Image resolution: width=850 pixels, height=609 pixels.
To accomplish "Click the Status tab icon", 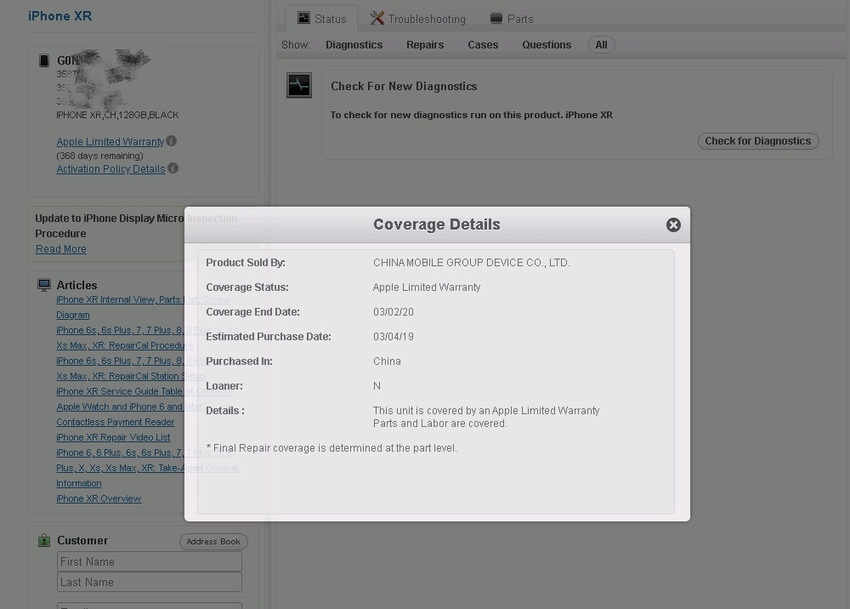I will pos(304,18).
